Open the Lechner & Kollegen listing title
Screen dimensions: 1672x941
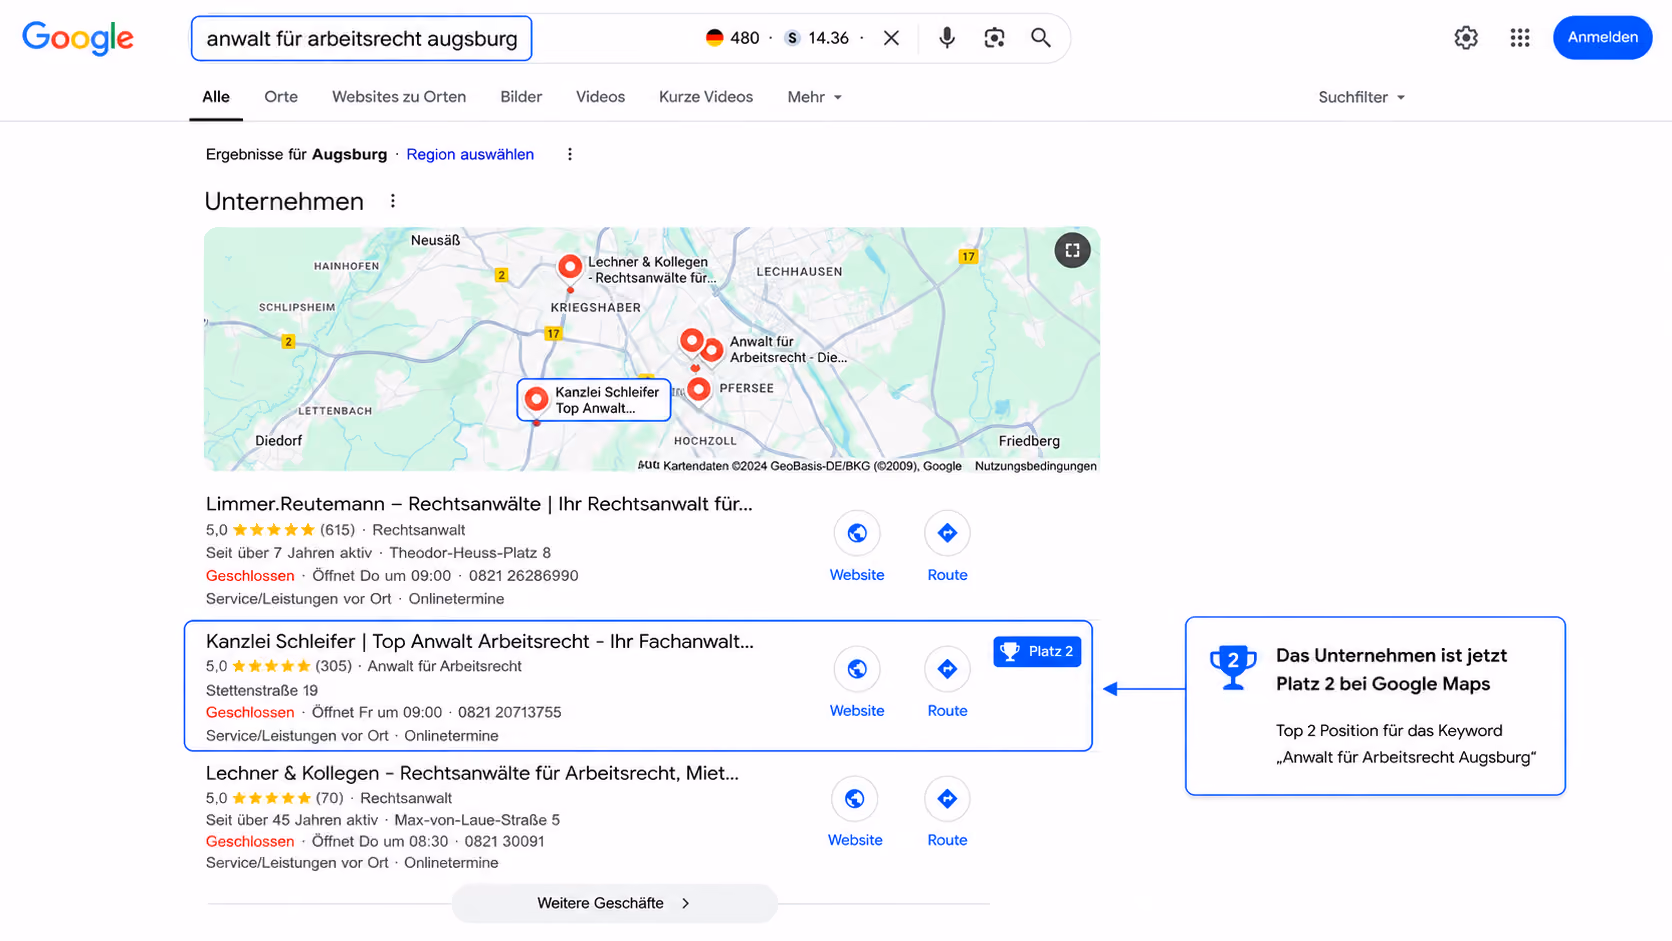(472, 773)
